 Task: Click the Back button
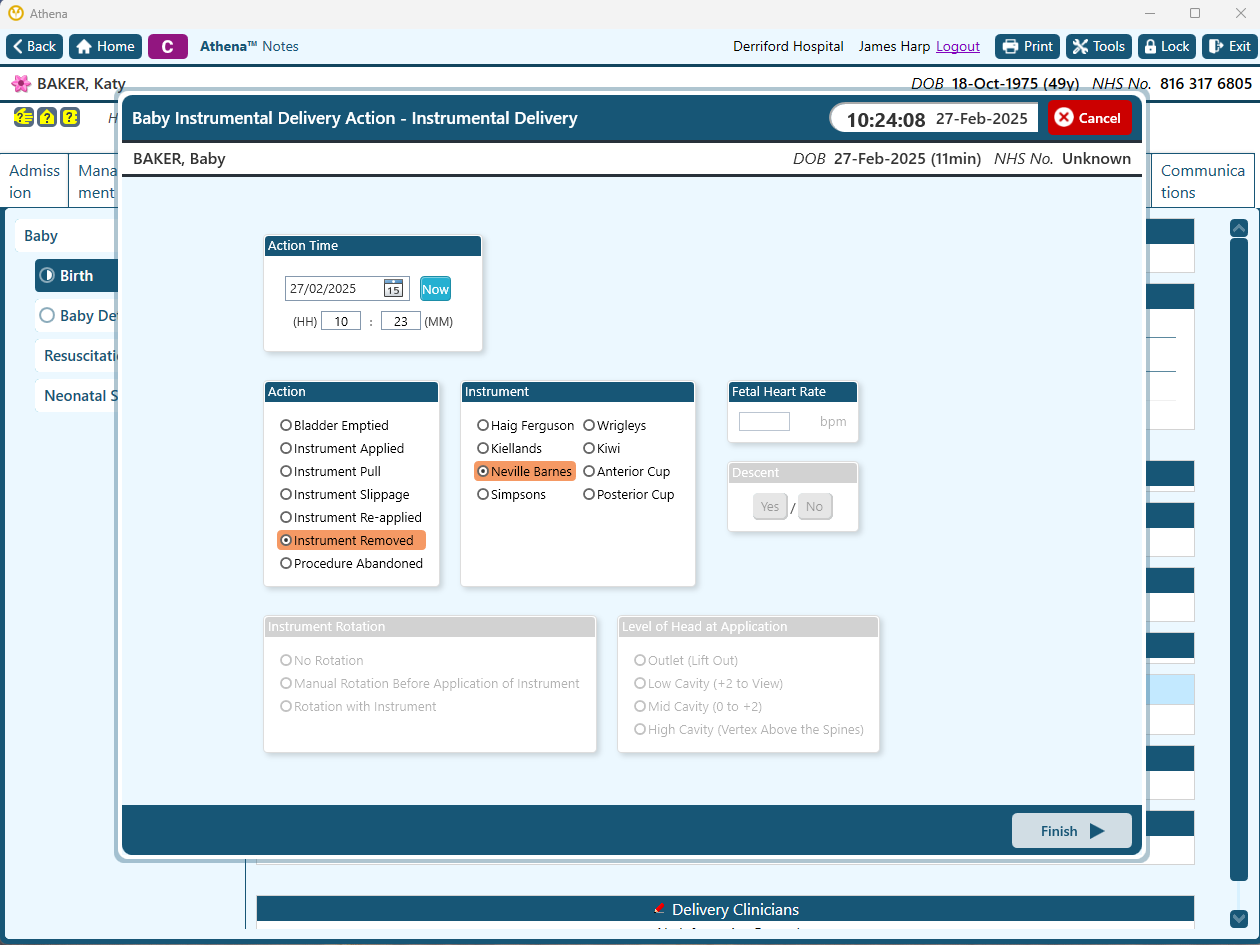coord(35,46)
